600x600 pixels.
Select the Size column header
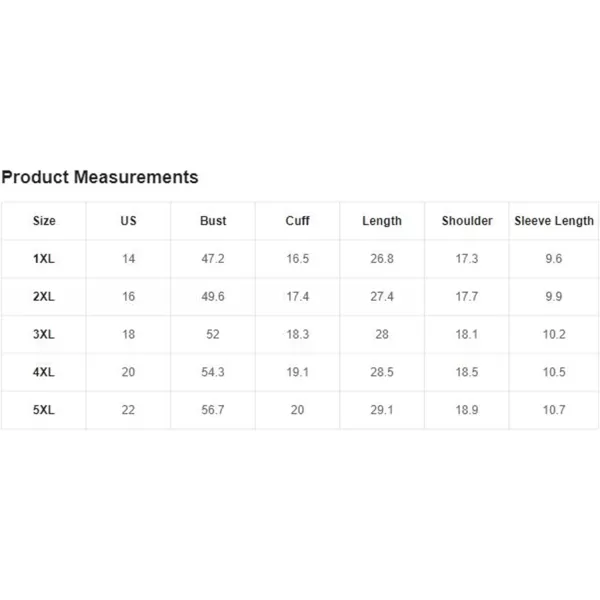tap(44, 221)
